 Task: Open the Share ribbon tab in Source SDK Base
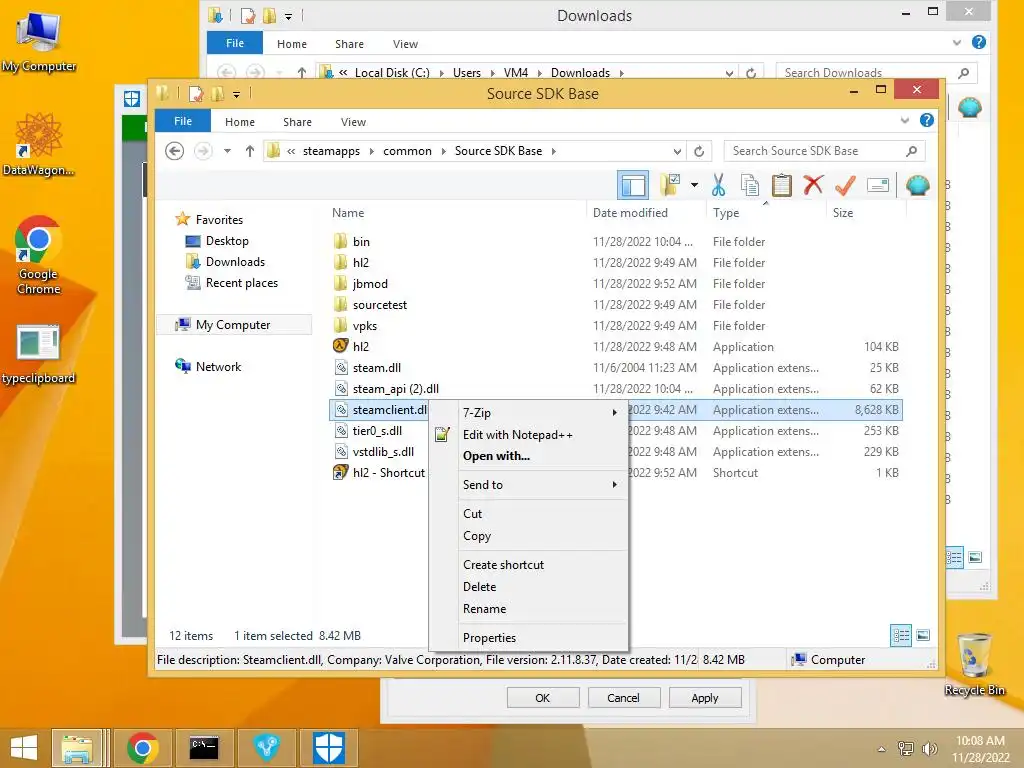pos(297,122)
